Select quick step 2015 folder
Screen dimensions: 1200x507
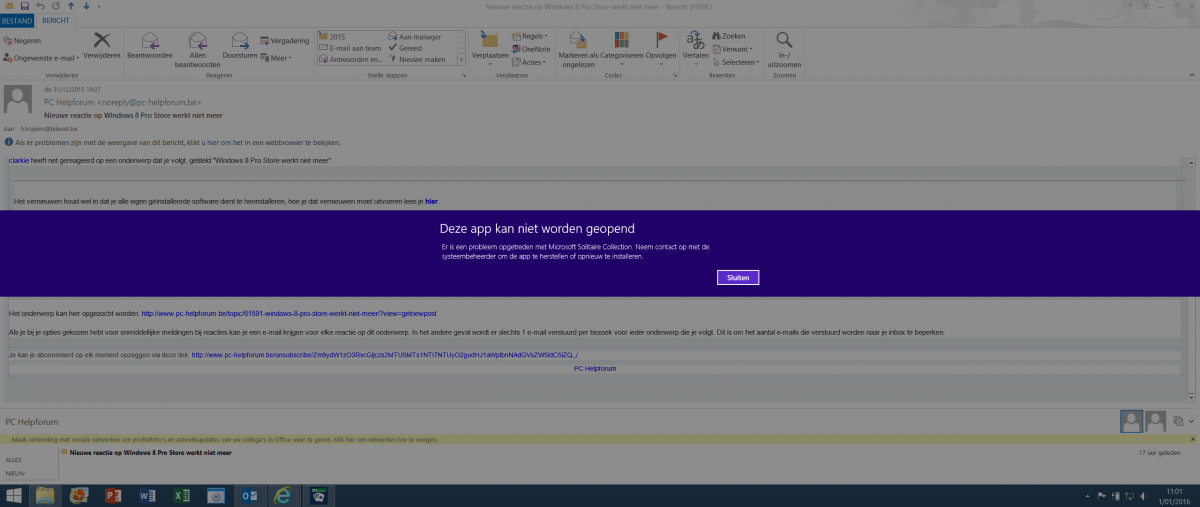[337, 36]
